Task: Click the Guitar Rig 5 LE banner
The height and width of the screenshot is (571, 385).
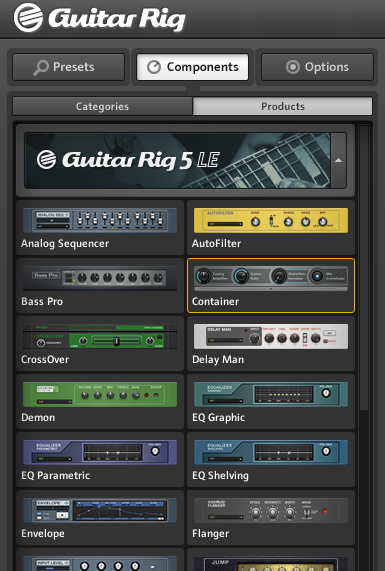Action: (x=178, y=161)
